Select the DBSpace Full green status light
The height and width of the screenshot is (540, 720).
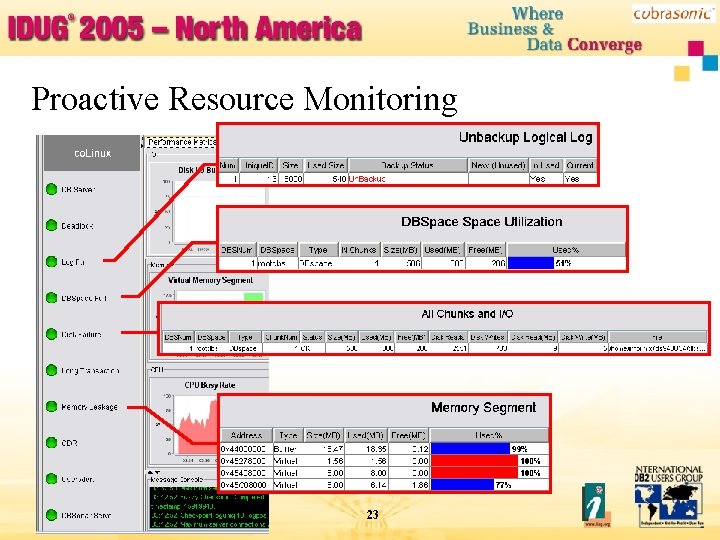tap(51, 298)
